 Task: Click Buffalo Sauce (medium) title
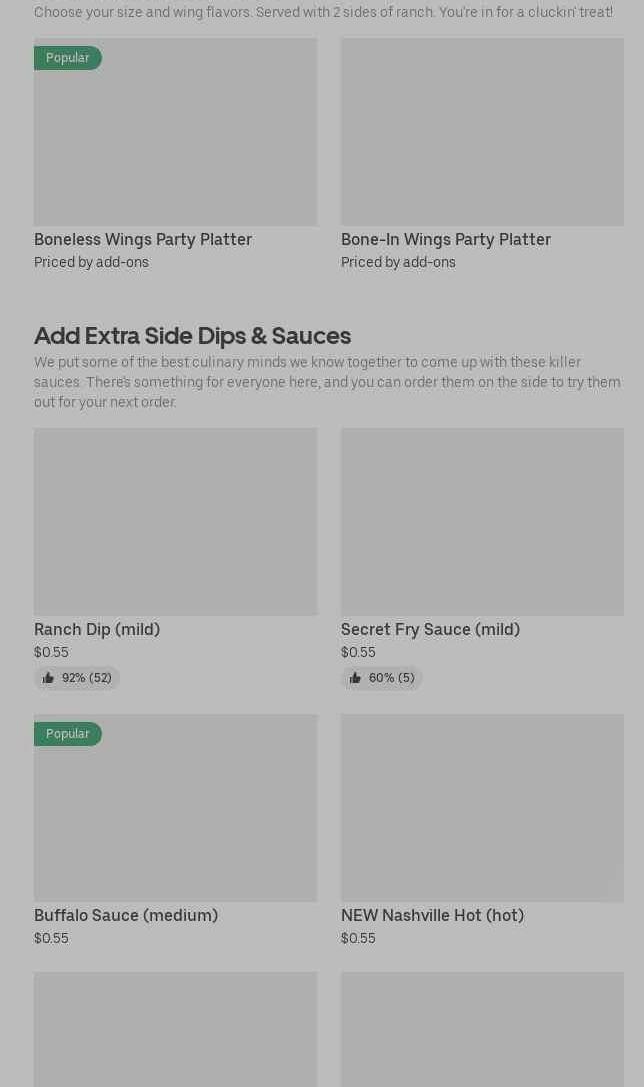click(x=126, y=915)
